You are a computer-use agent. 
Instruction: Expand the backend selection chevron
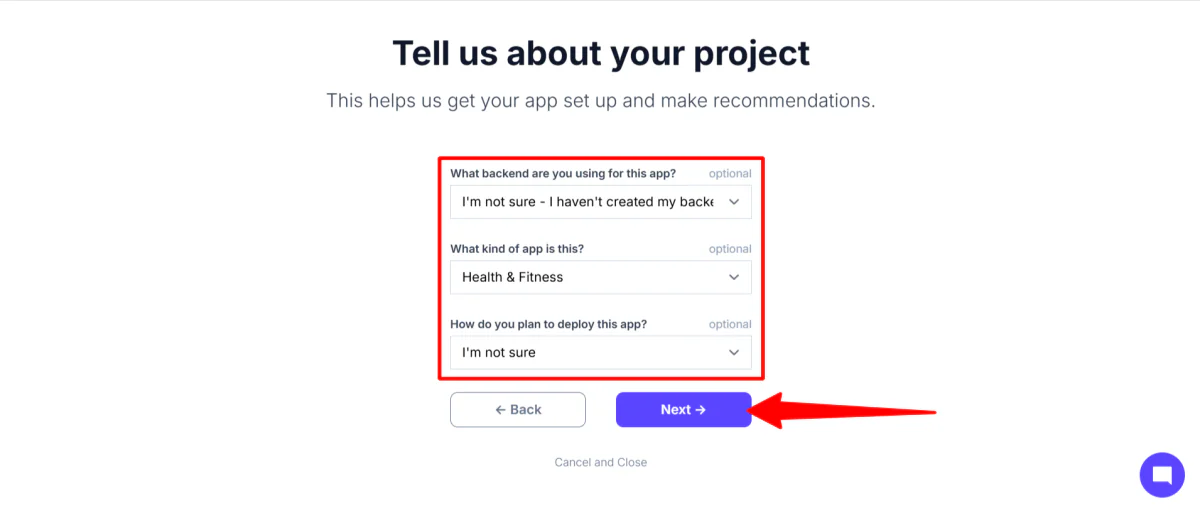(x=734, y=202)
